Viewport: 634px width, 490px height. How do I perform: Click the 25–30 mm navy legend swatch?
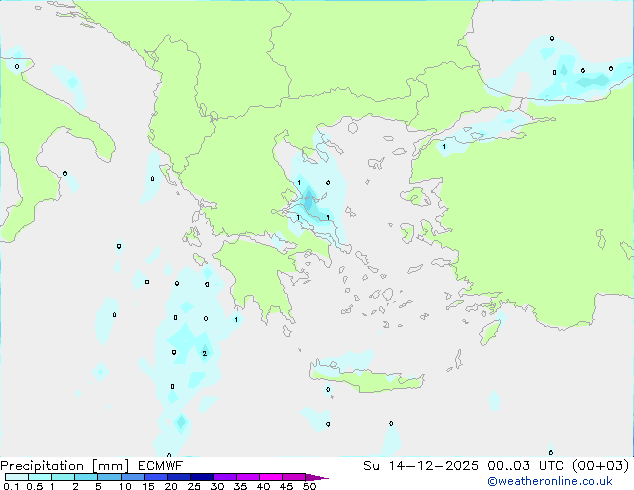tap(201, 477)
